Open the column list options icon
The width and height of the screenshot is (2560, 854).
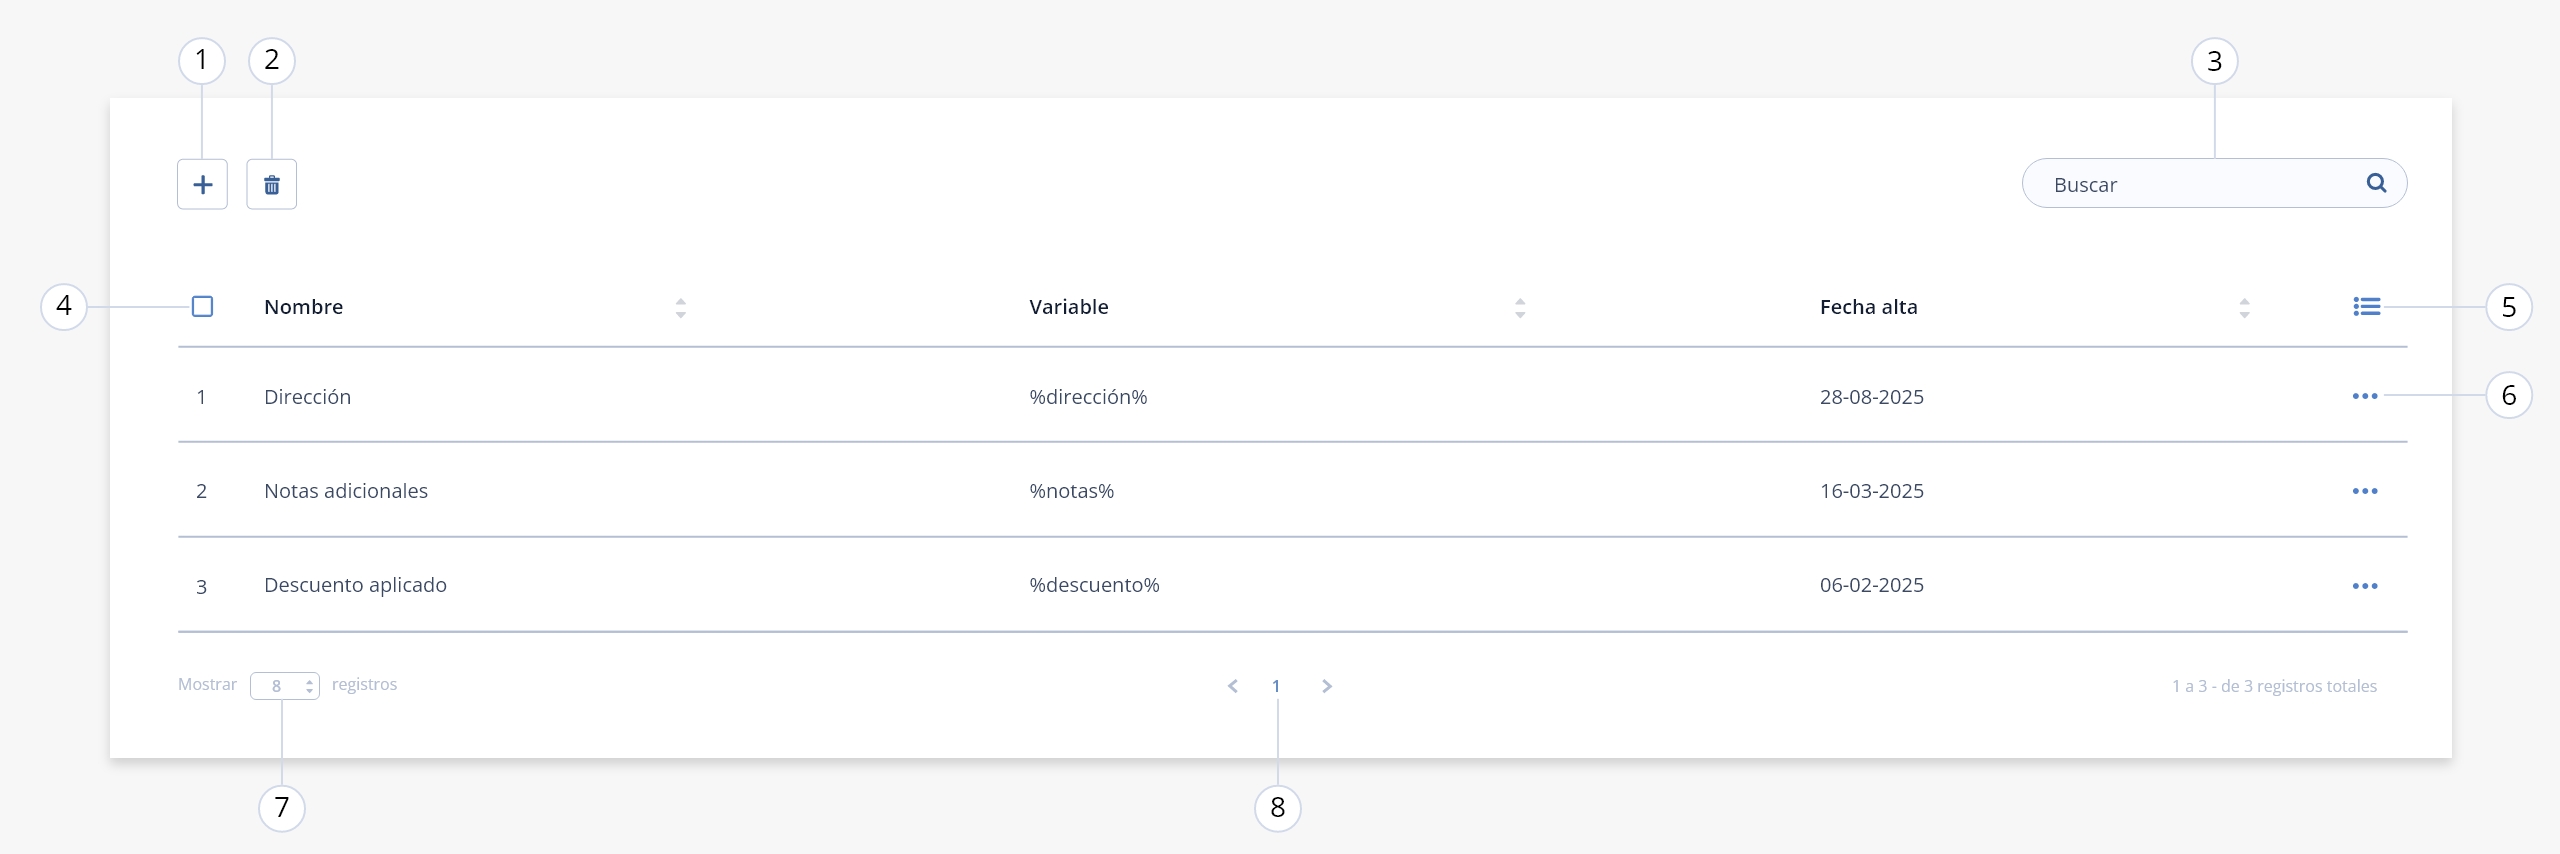2366,306
